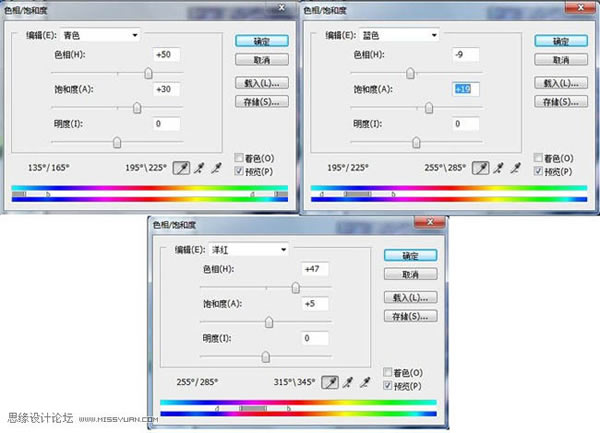600x433 pixels.
Task: Enable 着色 Colorize checkbox in Blue (蓝色) dialog
Action: 538,158
